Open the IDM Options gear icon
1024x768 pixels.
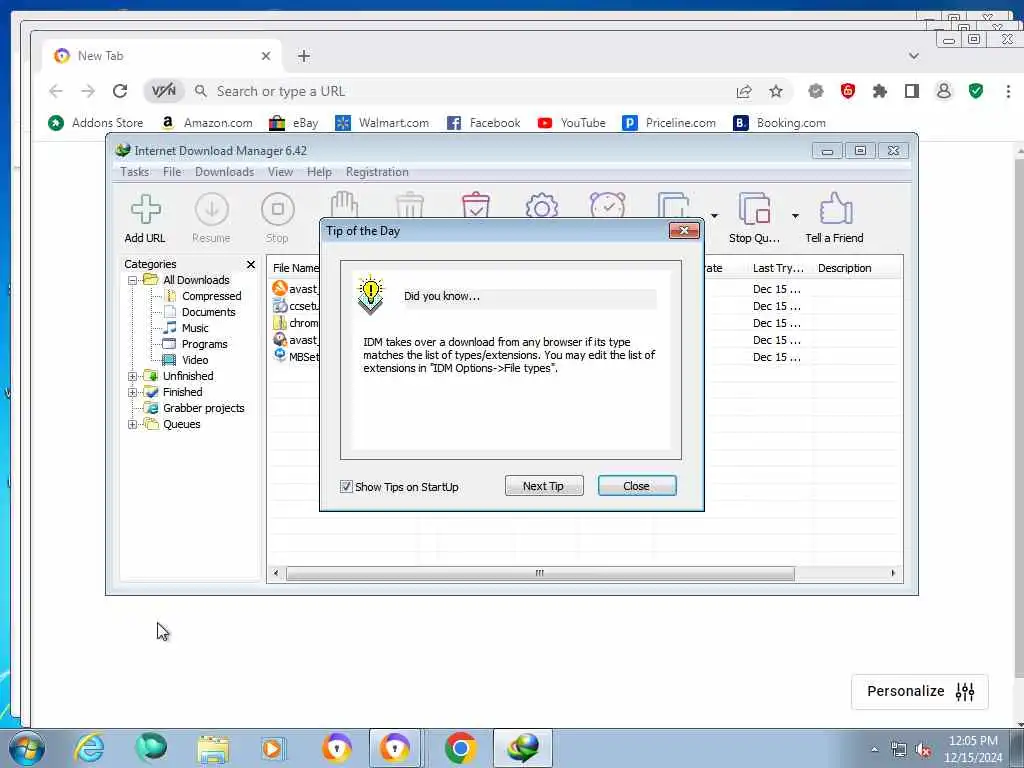pyautogui.click(x=541, y=205)
